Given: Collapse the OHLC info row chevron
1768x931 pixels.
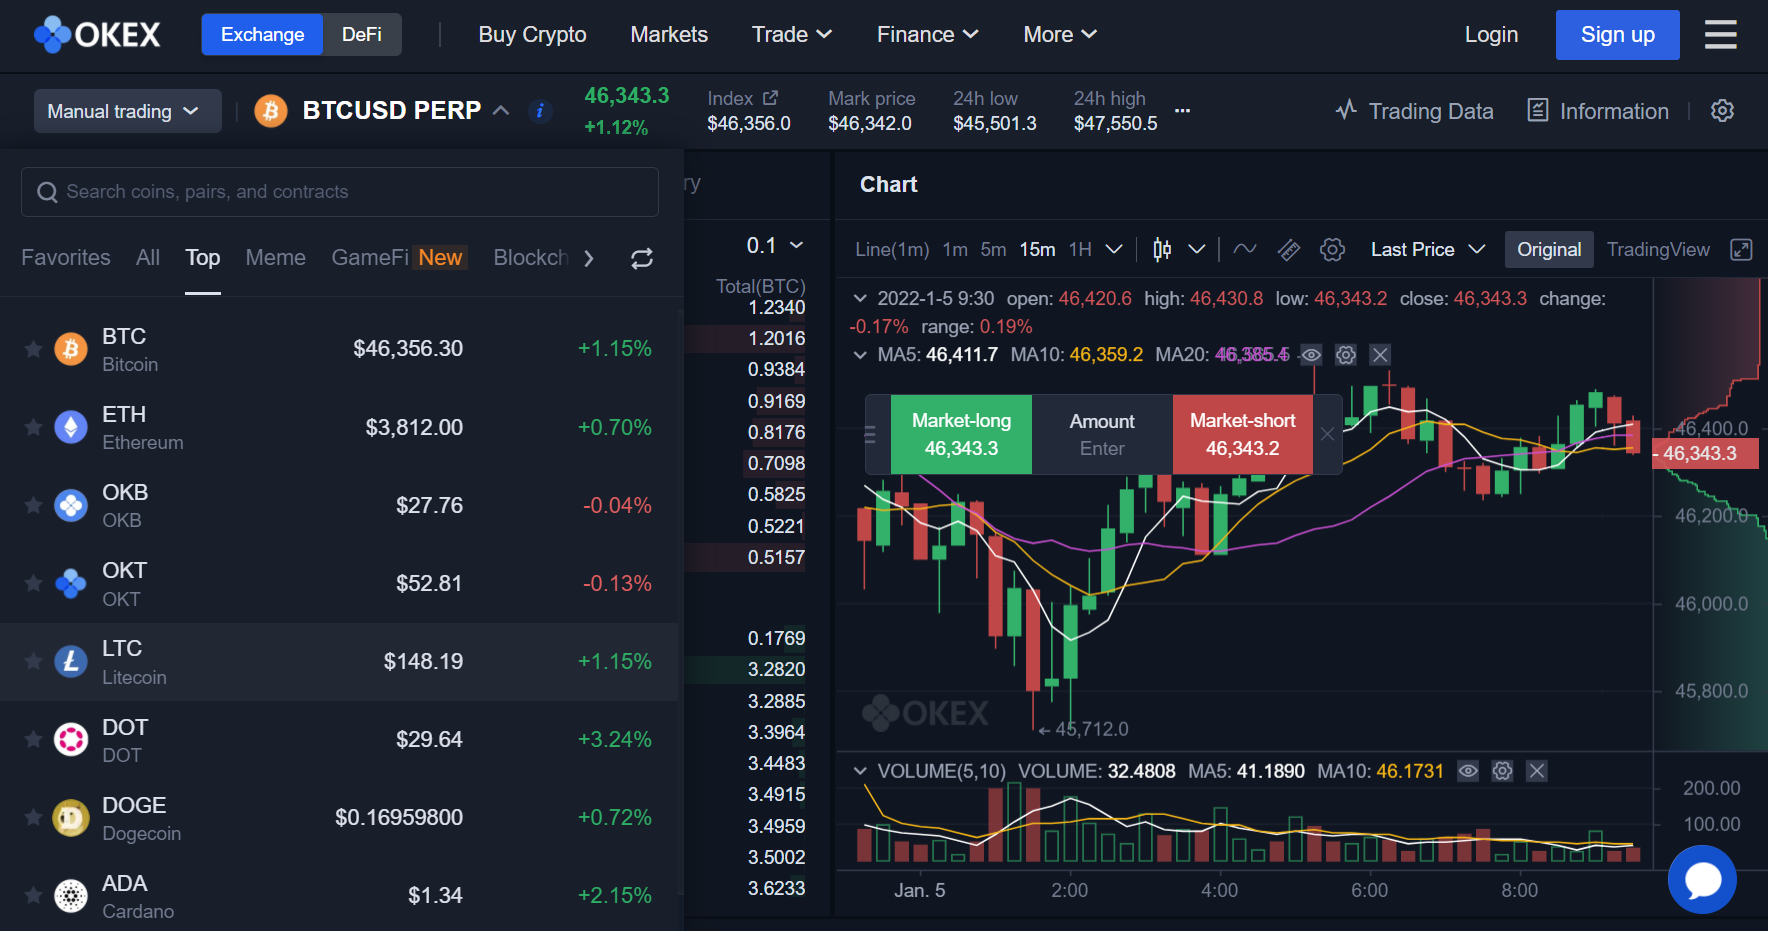Looking at the screenshot, I should [x=860, y=299].
